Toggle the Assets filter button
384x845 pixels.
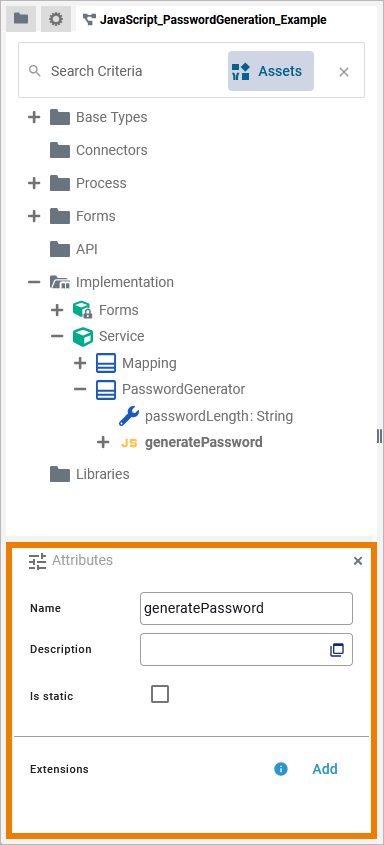(271, 71)
